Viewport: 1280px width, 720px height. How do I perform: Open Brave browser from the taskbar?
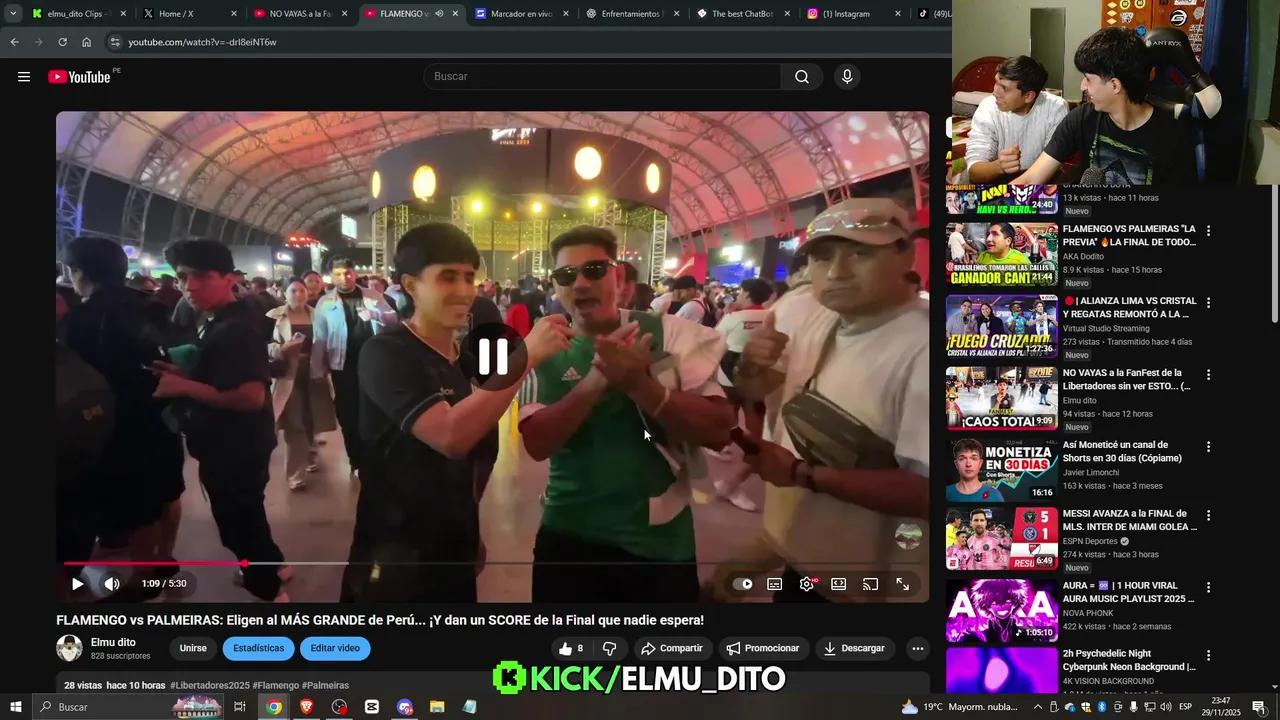click(x=307, y=707)
